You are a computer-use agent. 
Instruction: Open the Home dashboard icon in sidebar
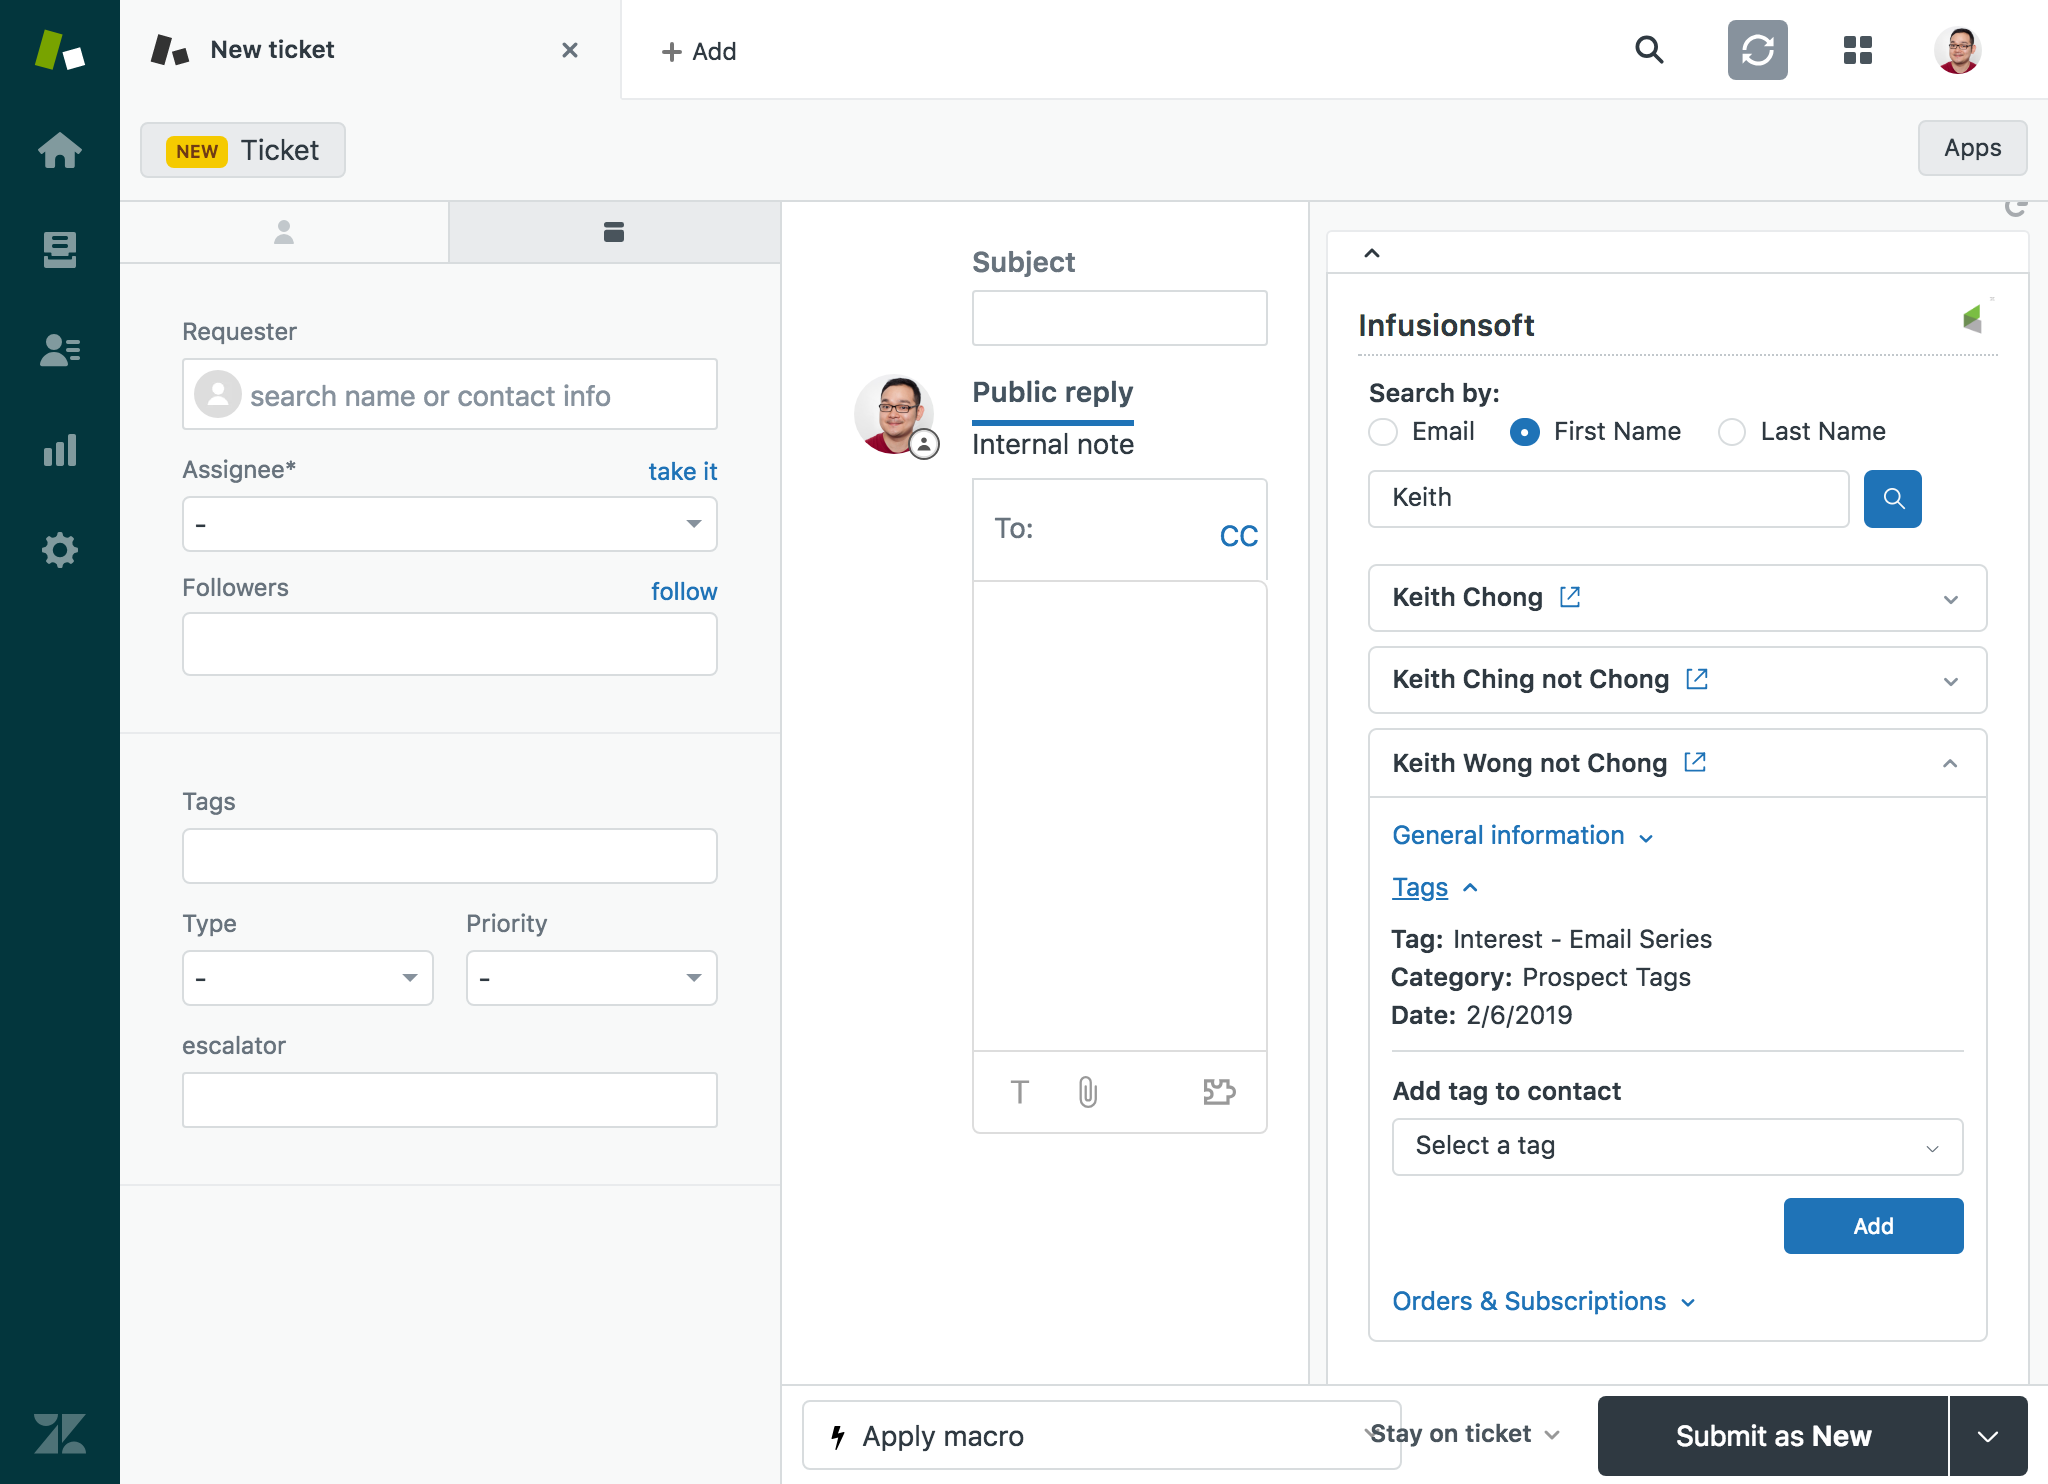[x=60, y=150]
